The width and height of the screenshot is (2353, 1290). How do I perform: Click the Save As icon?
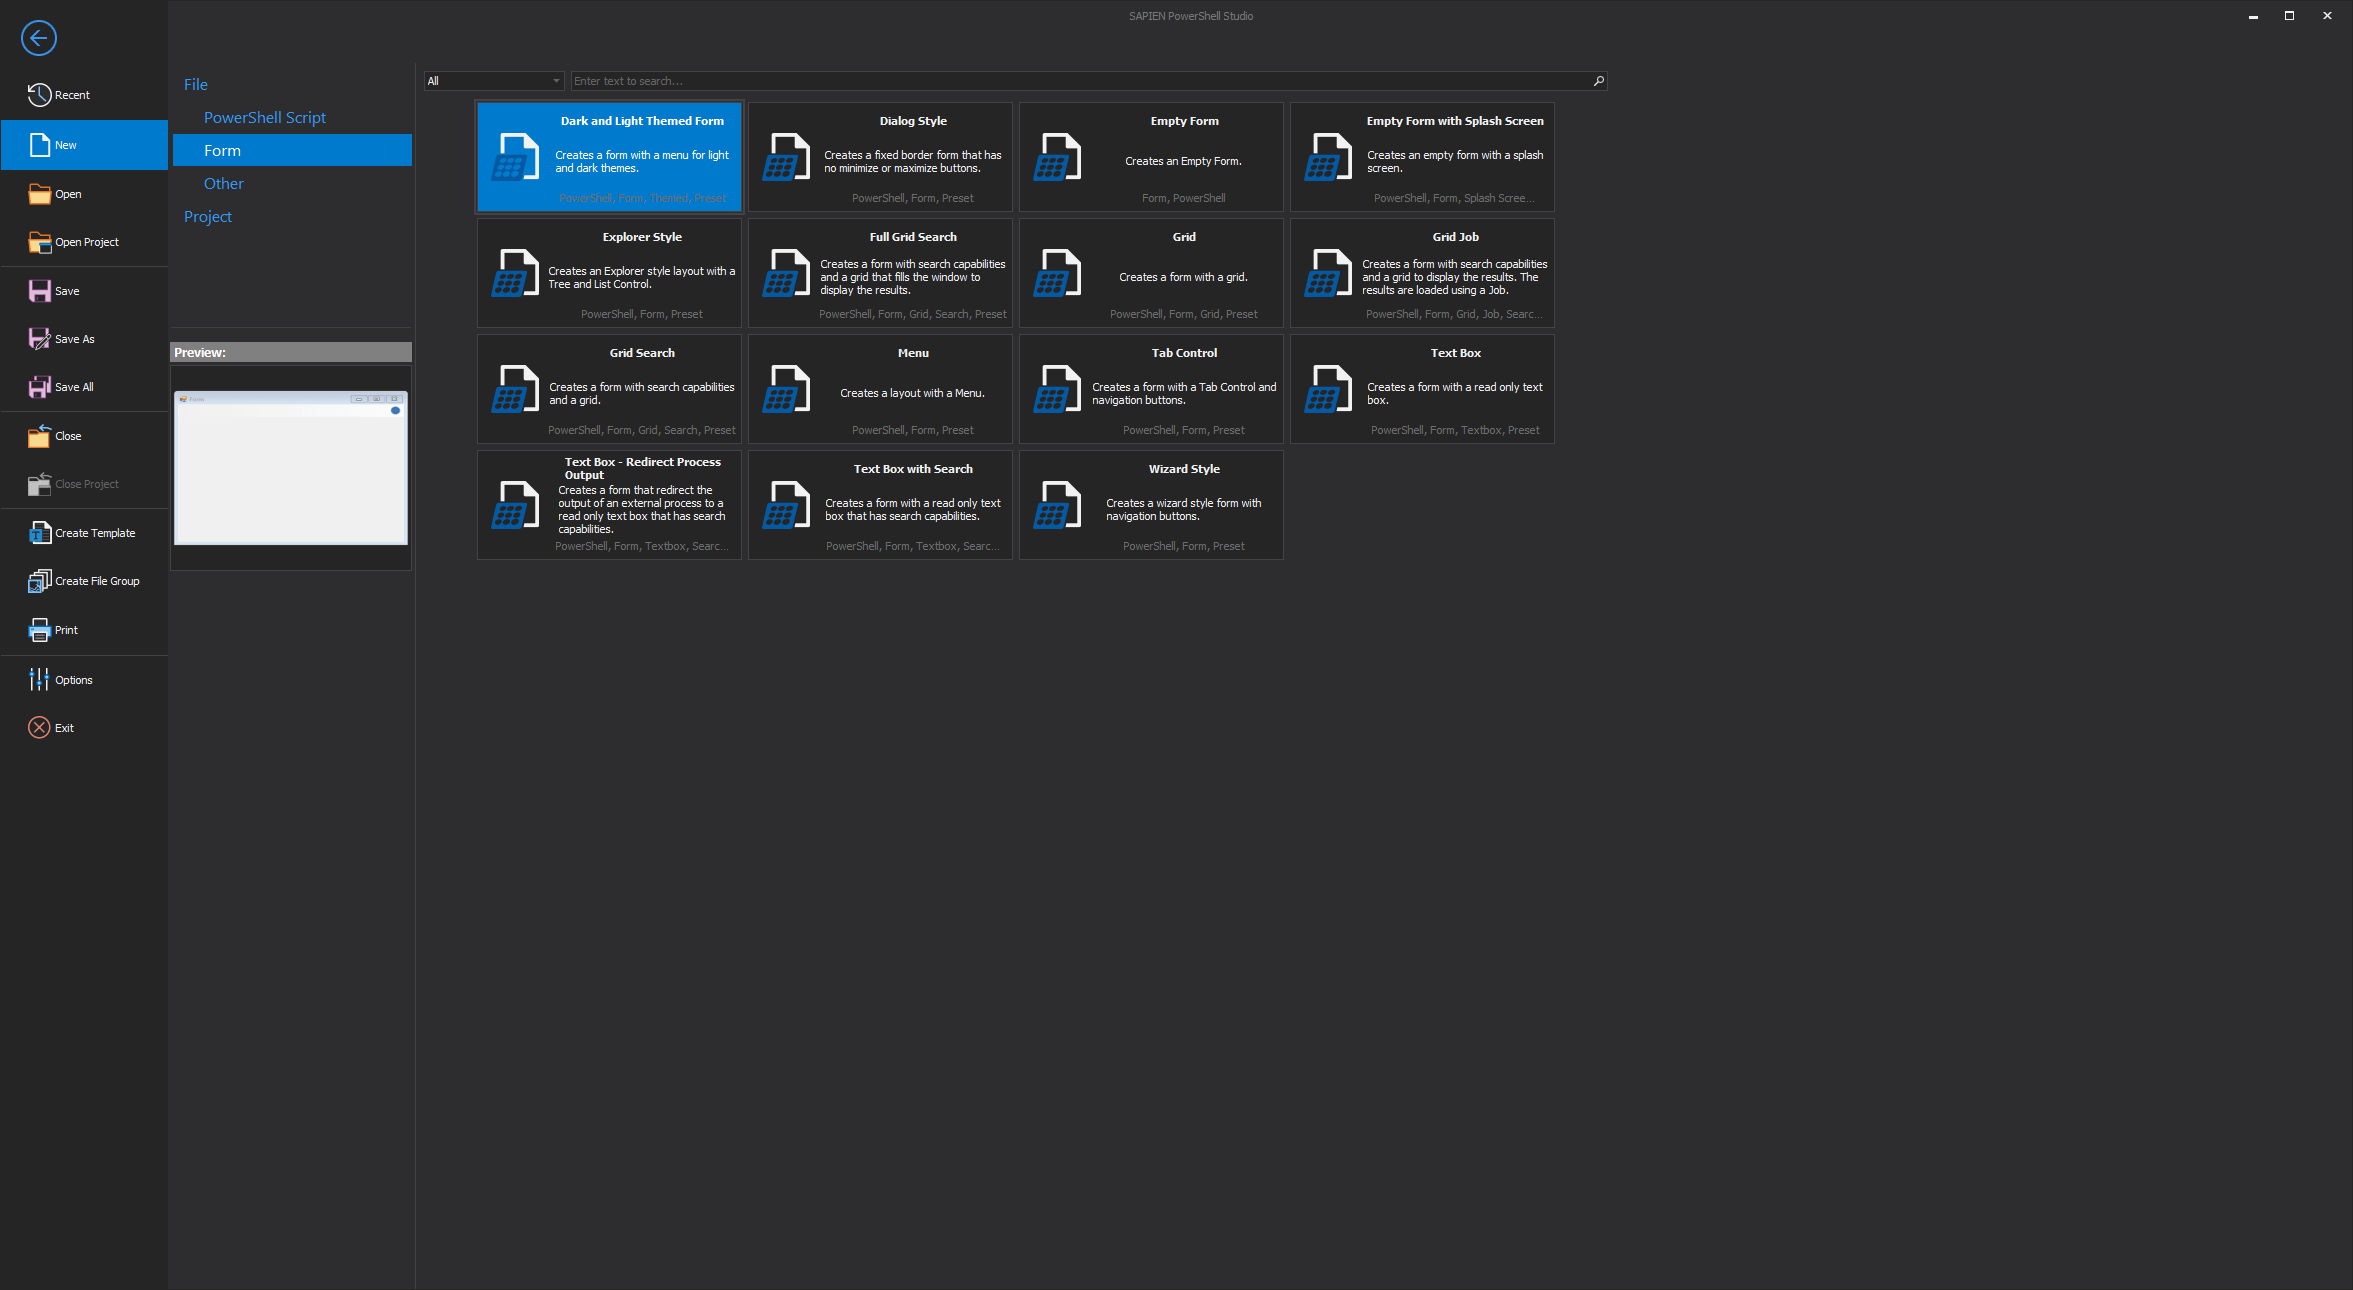(x=39, y=339)
